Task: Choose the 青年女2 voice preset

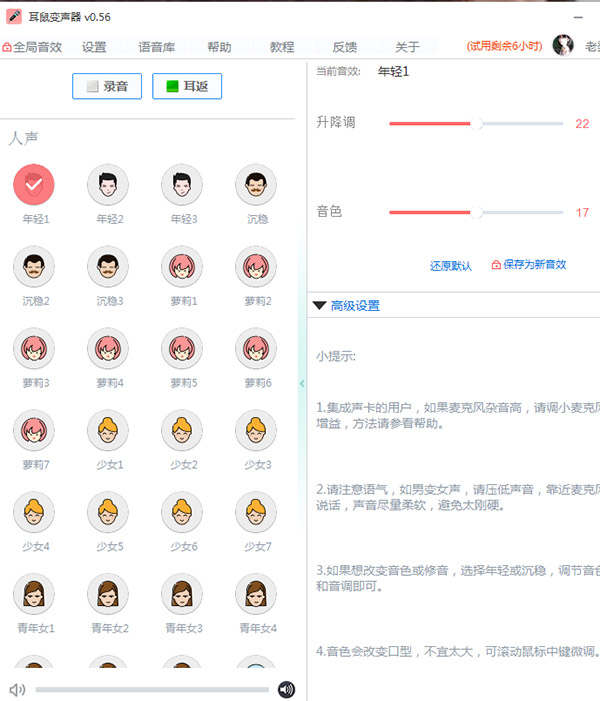Action: click(108, 594)
